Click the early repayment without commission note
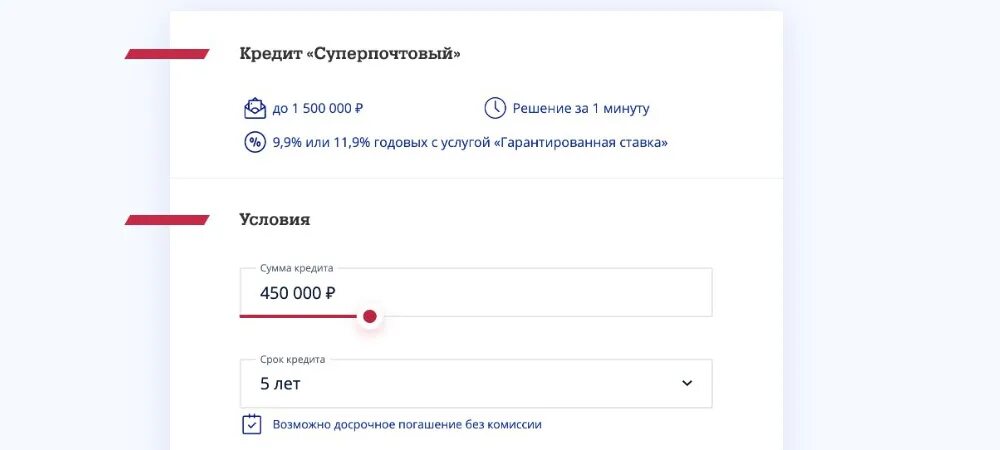The height and width of the screenshot is (450, 1000). [x=407, y=425]
